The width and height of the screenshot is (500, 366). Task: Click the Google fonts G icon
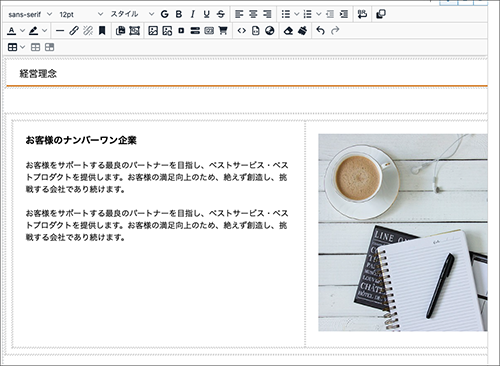point(164,14)
